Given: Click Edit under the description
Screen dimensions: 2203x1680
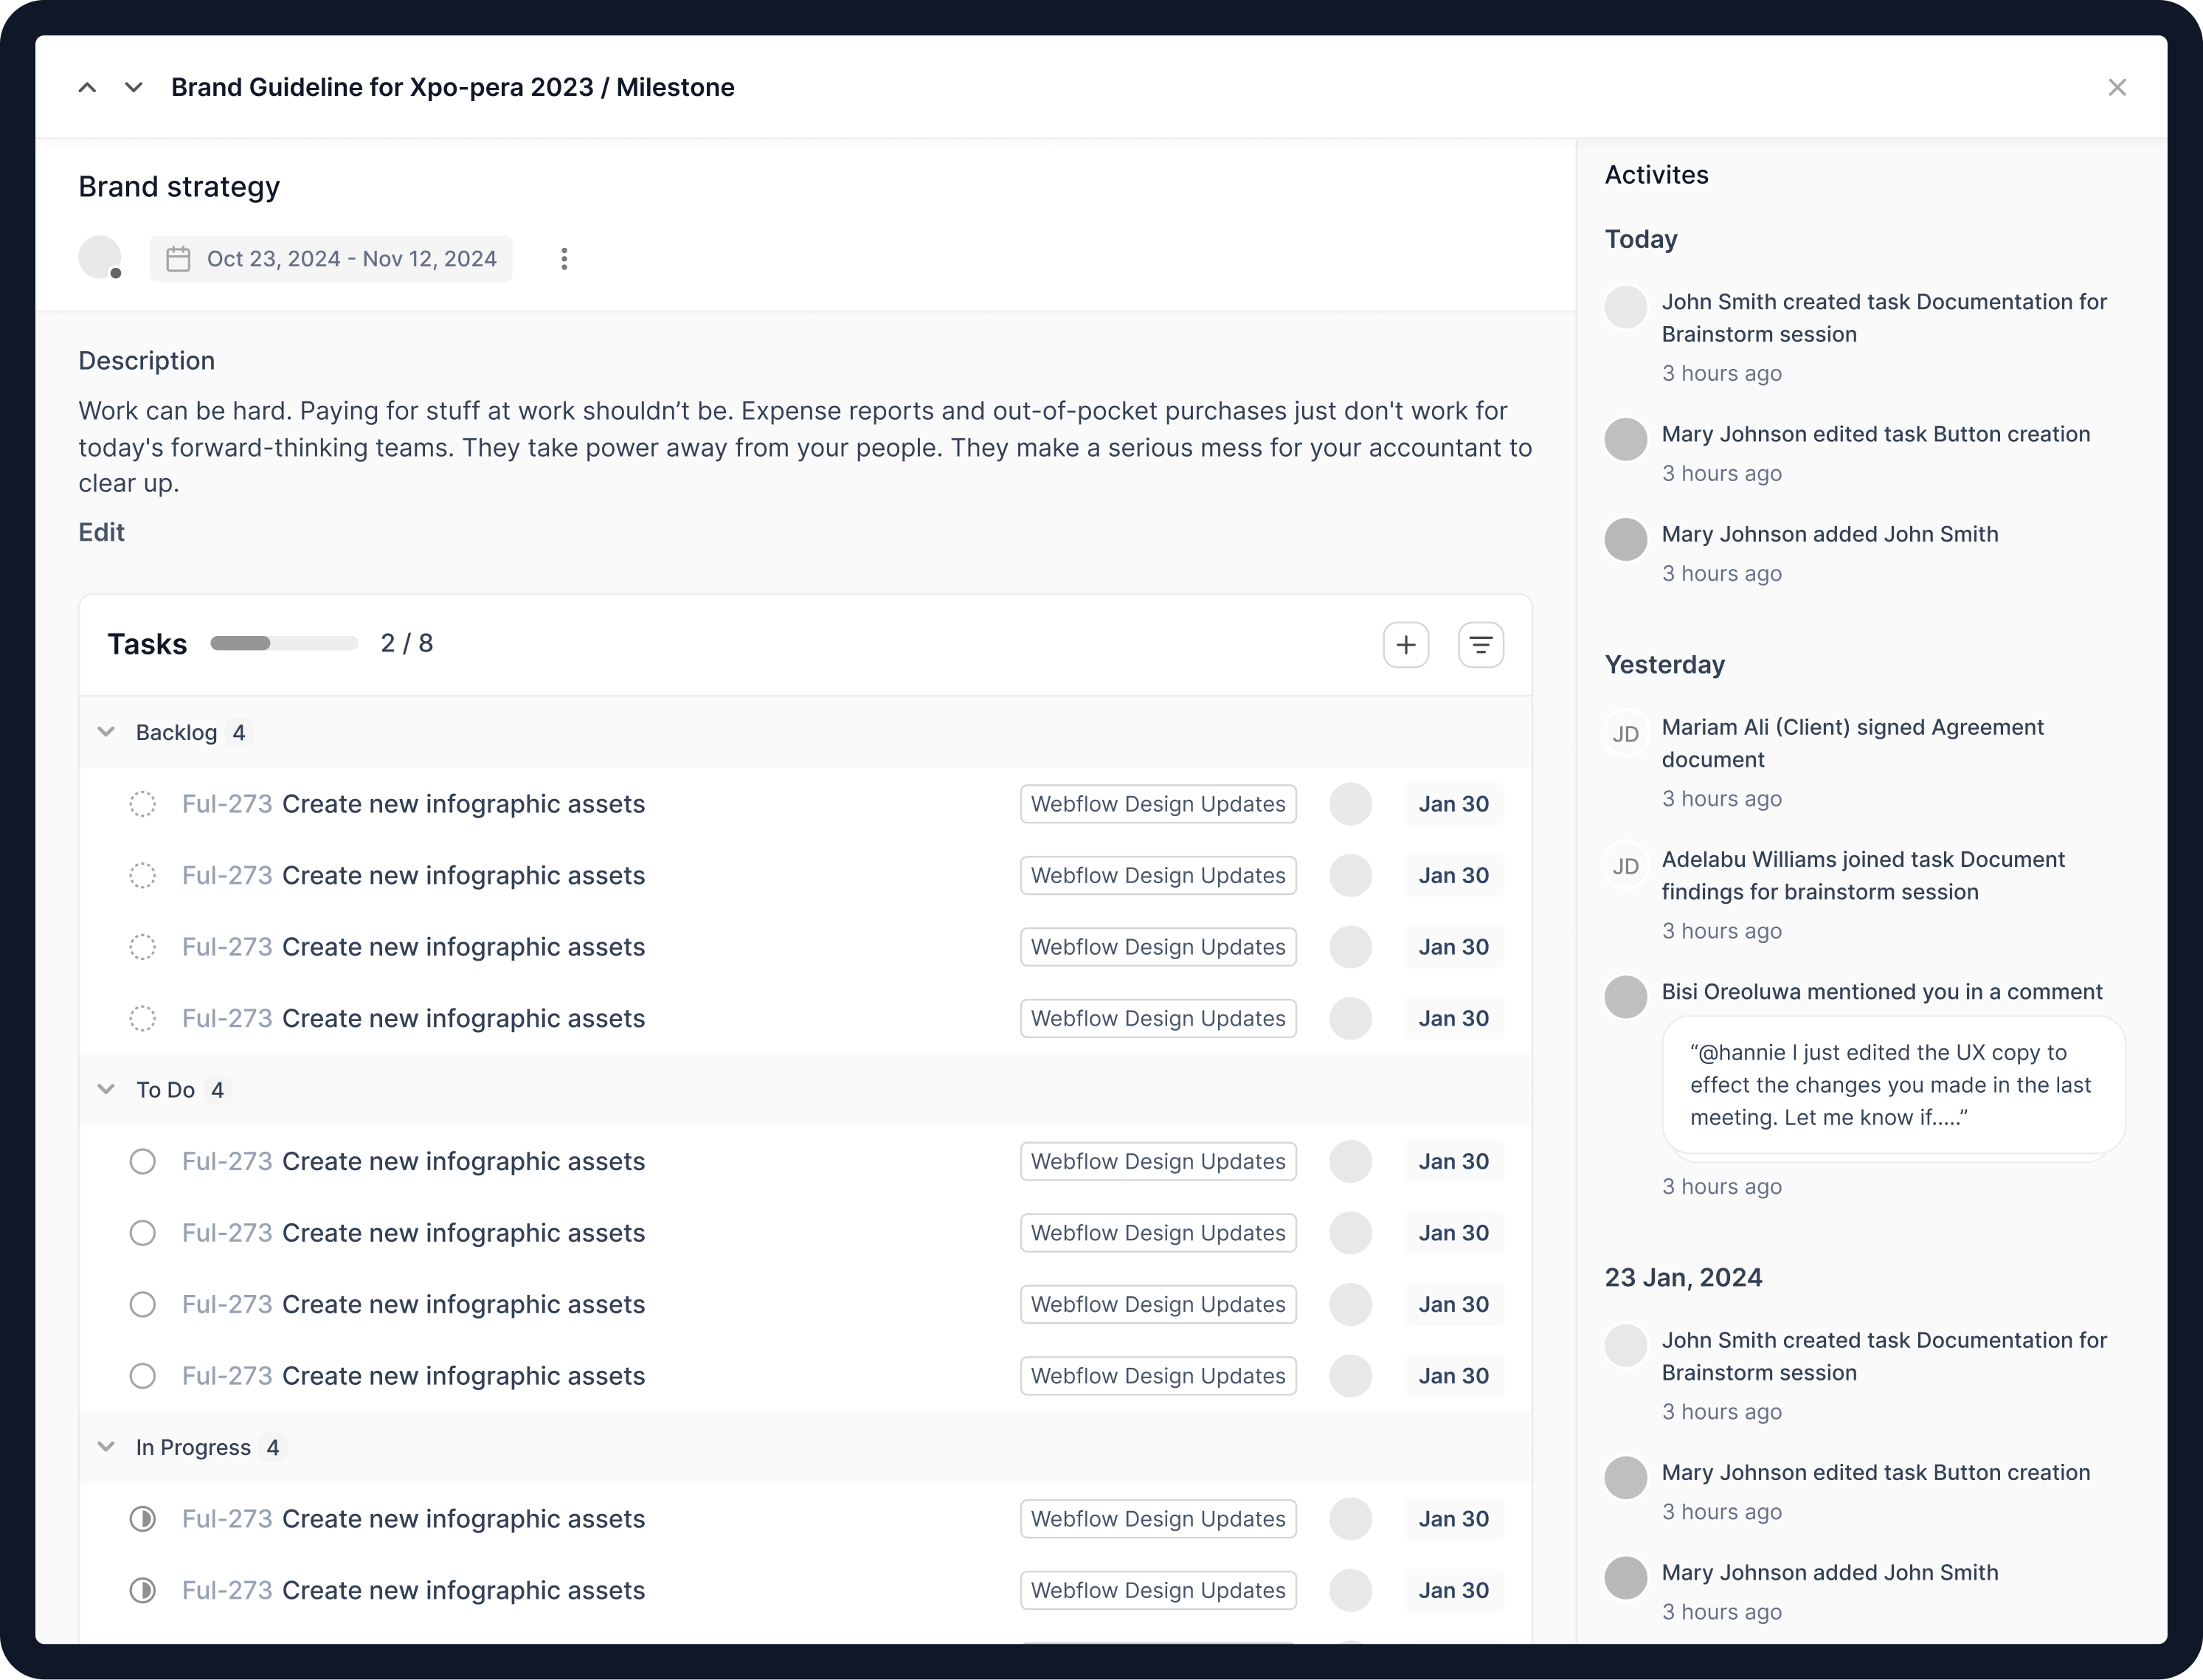Looking at the screenshot, I should point(101,532).
